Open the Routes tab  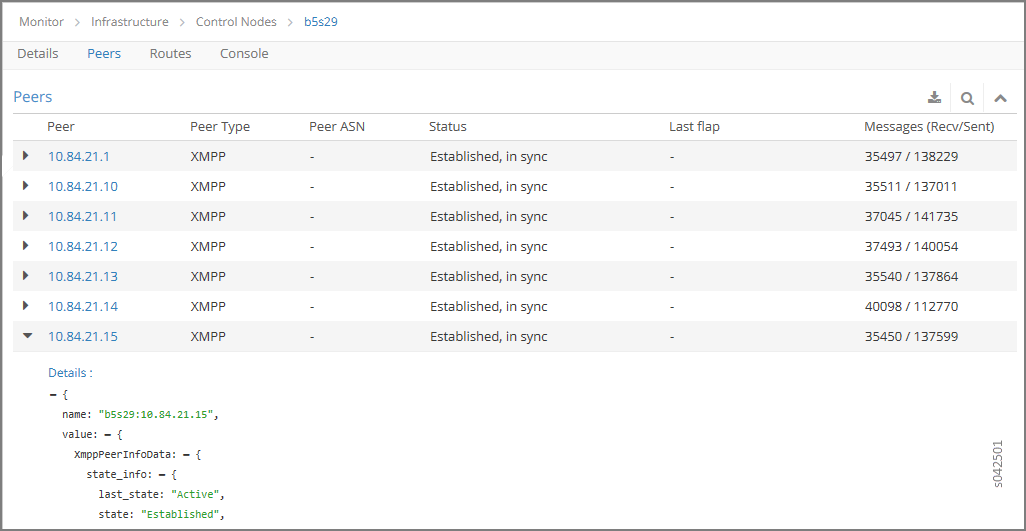click(x=170, y=54)
